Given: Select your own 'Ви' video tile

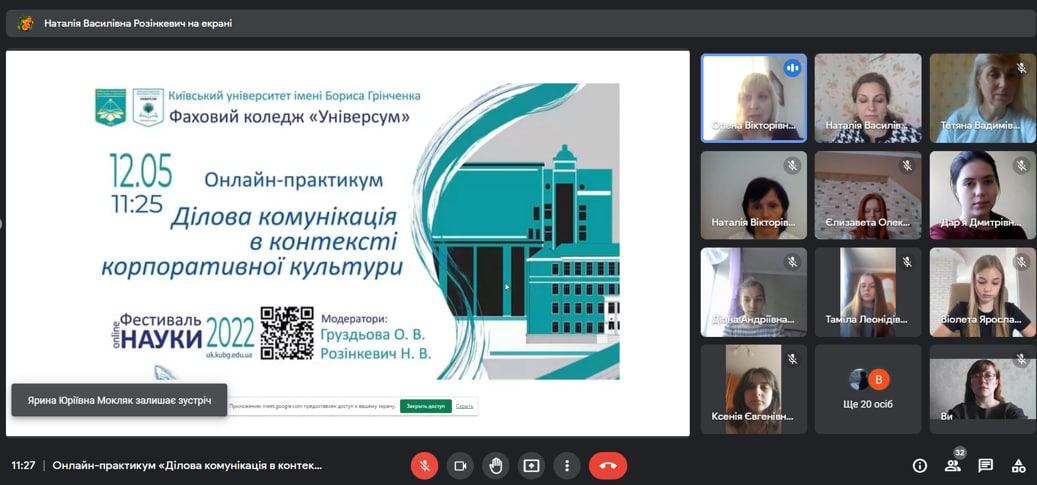Looking at the screenshot, I should [983, 389].
